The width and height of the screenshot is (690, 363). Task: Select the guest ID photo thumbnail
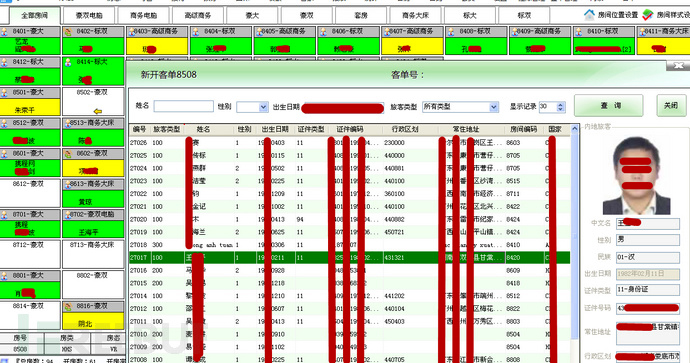[636, 175]
